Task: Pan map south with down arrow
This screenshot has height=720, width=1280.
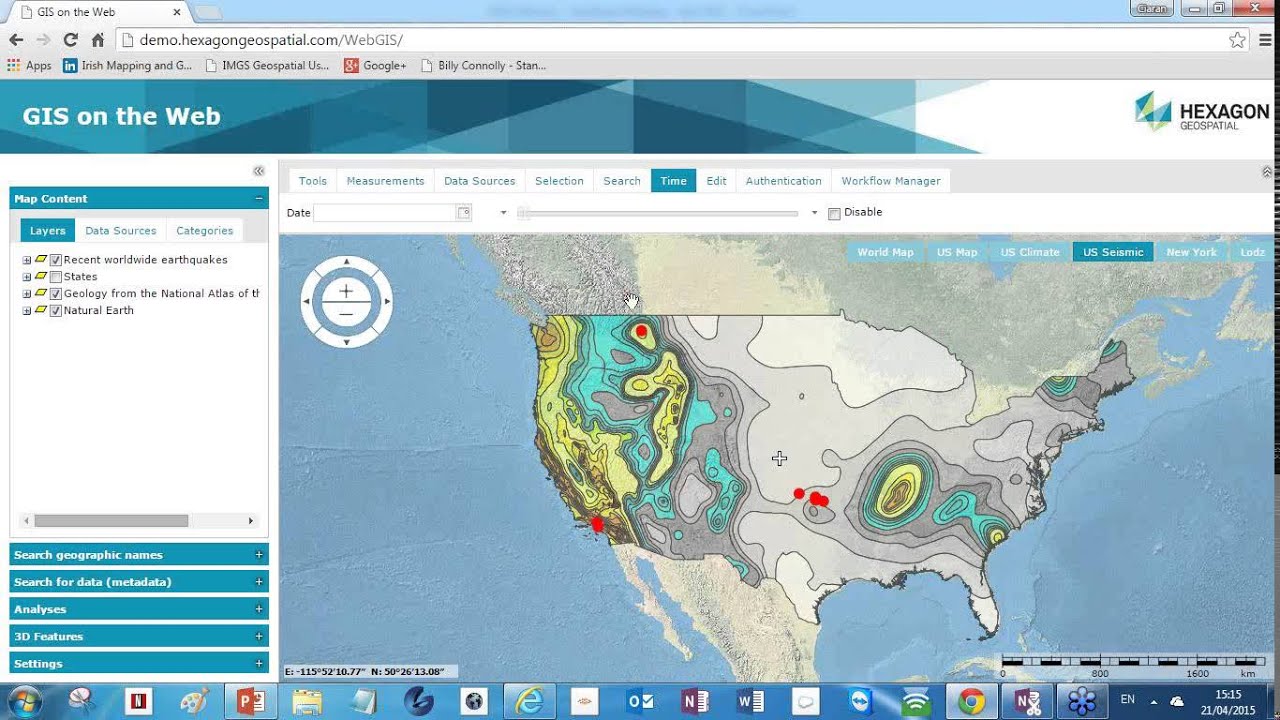Action: click(346, 342)
